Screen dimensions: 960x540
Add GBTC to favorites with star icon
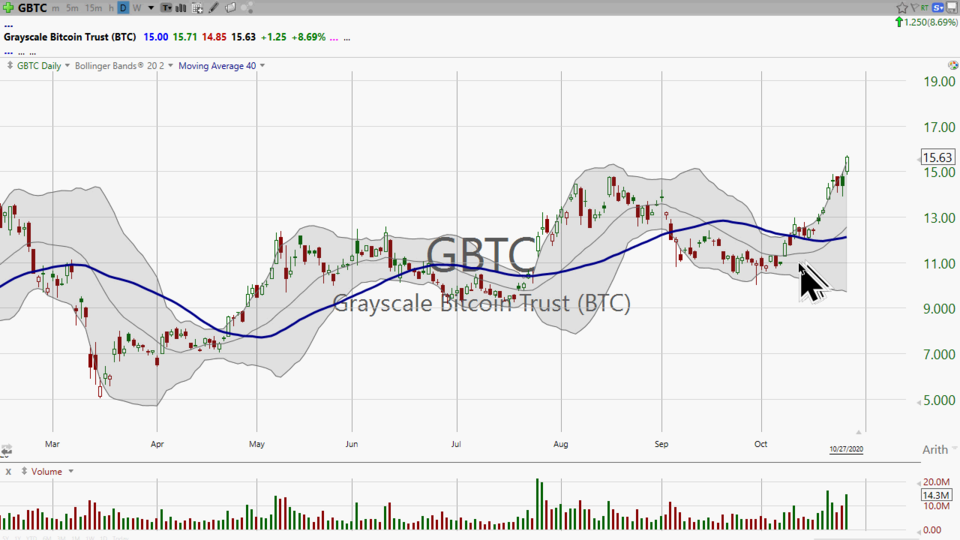click(x=902, y=7)
